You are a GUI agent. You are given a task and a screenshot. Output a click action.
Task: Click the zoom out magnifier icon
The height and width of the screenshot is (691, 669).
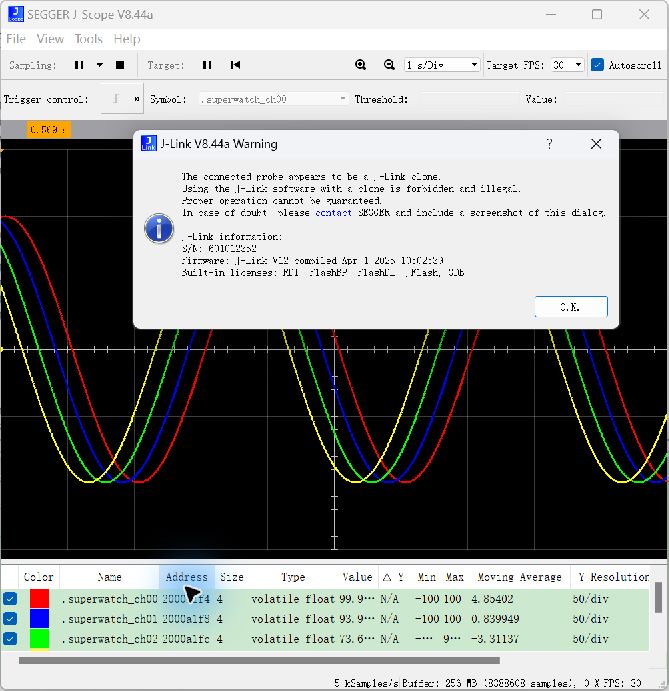pyautogui.click(x=389, y=65)
